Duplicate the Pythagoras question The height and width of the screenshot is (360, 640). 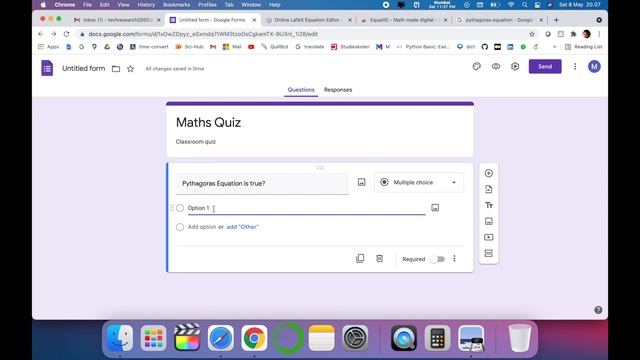(360, 259)
